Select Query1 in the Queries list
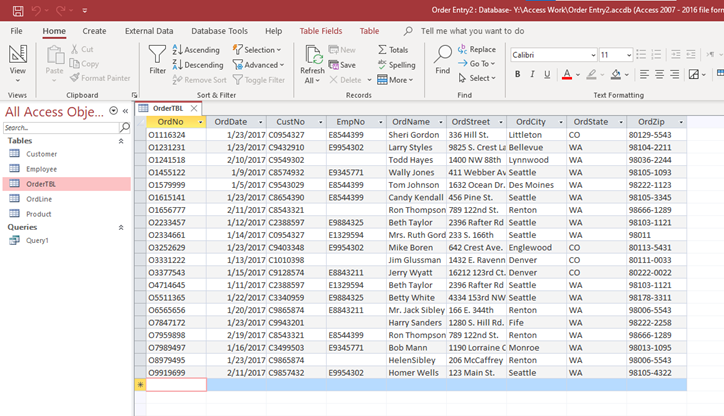Image resolution: width=724 pixels, height=416 pixels. [x=37, y=241]
